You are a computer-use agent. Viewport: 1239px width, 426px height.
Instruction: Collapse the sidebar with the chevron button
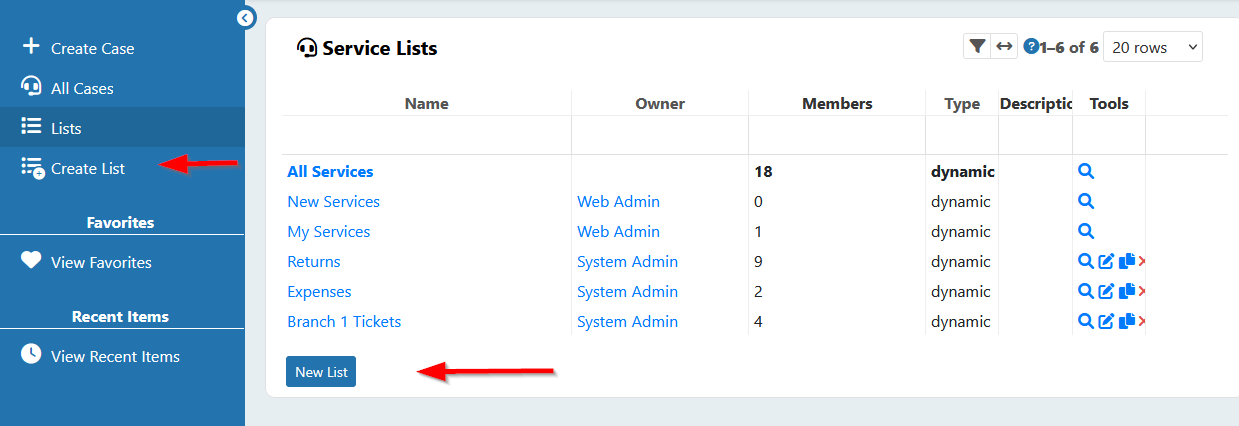click(246, 17)
